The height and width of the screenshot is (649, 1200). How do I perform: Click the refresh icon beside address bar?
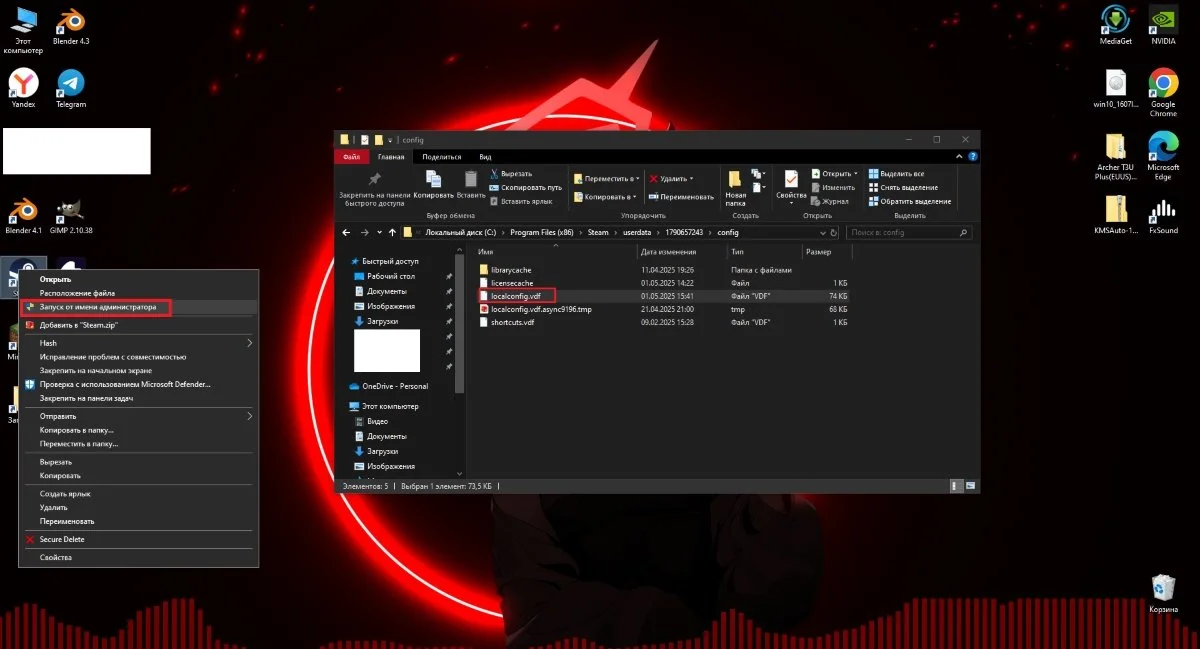834,232
